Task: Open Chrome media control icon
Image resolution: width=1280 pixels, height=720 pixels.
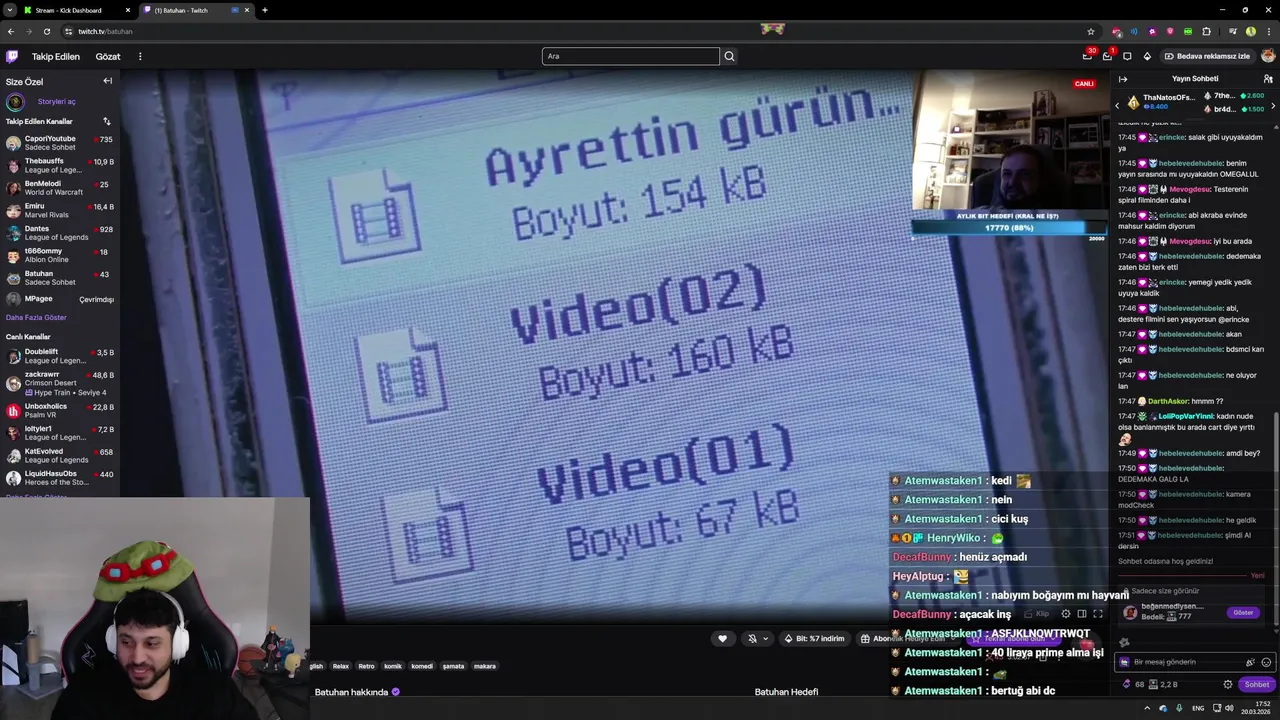Action: [x=1232, y=31]
